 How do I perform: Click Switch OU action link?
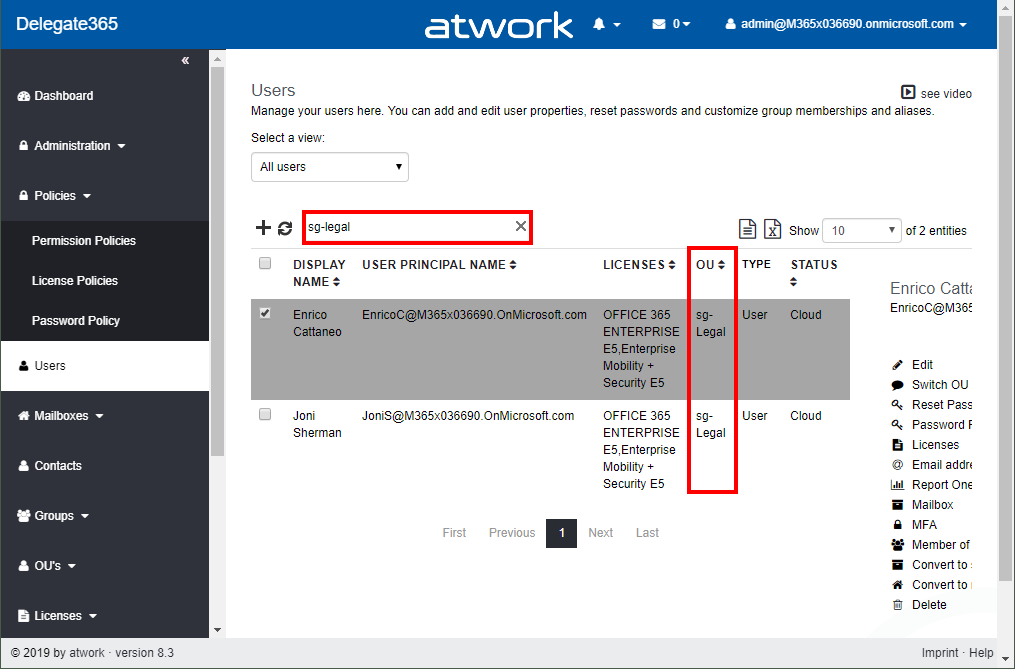pos(939,385)
